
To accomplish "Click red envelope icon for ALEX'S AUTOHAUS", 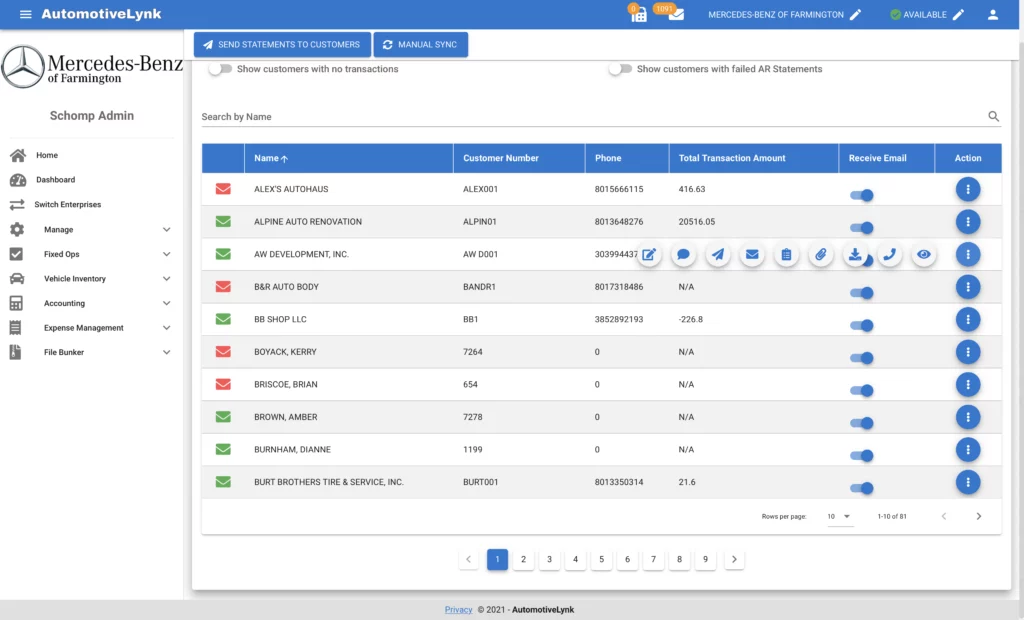I will [223, 189].
